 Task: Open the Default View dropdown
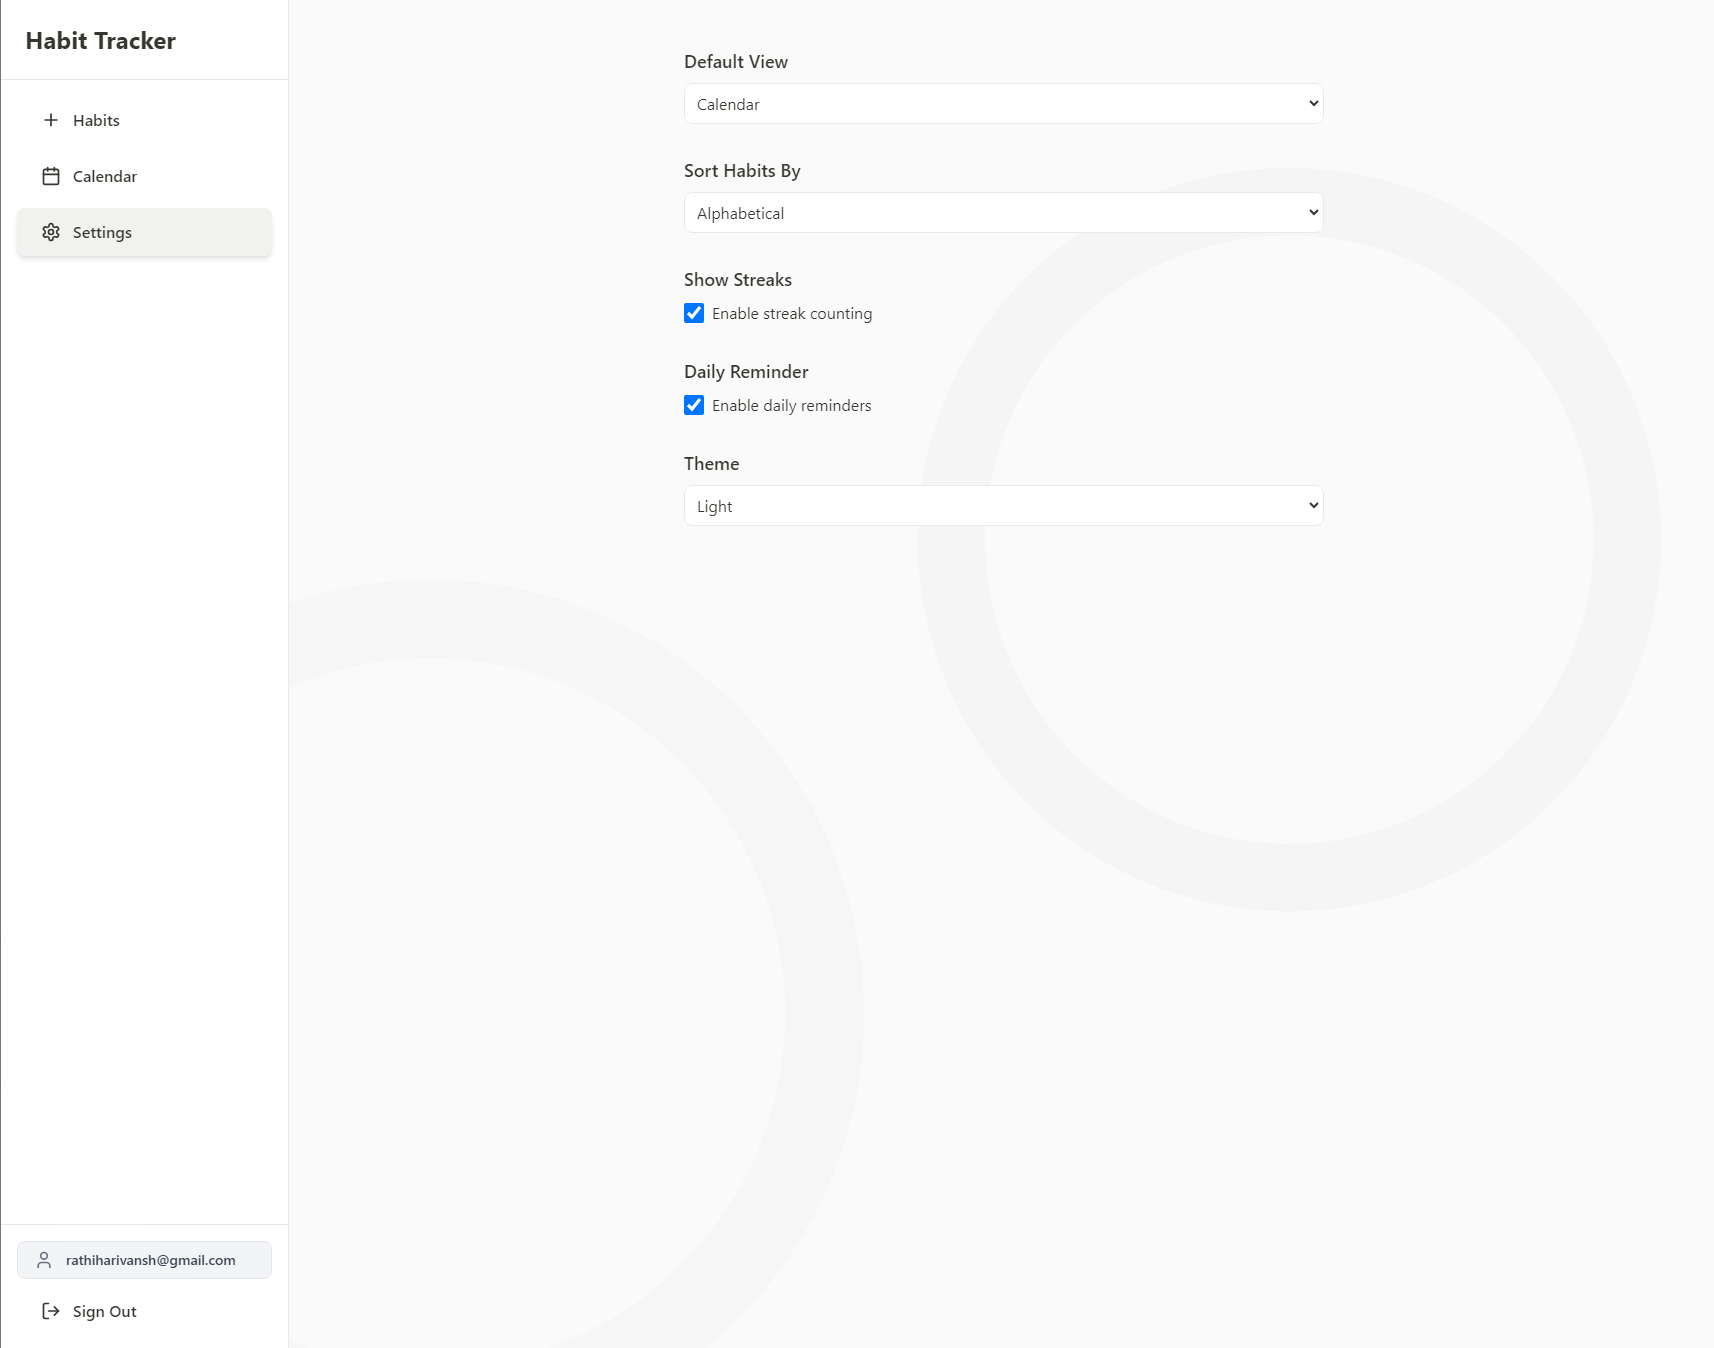click(1003, 104)
